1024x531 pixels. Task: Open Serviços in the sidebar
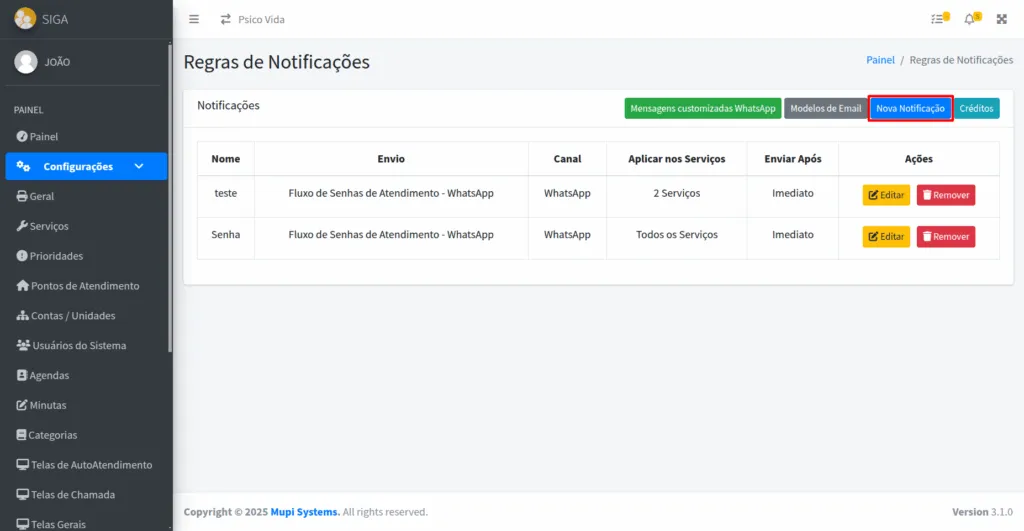49,226
